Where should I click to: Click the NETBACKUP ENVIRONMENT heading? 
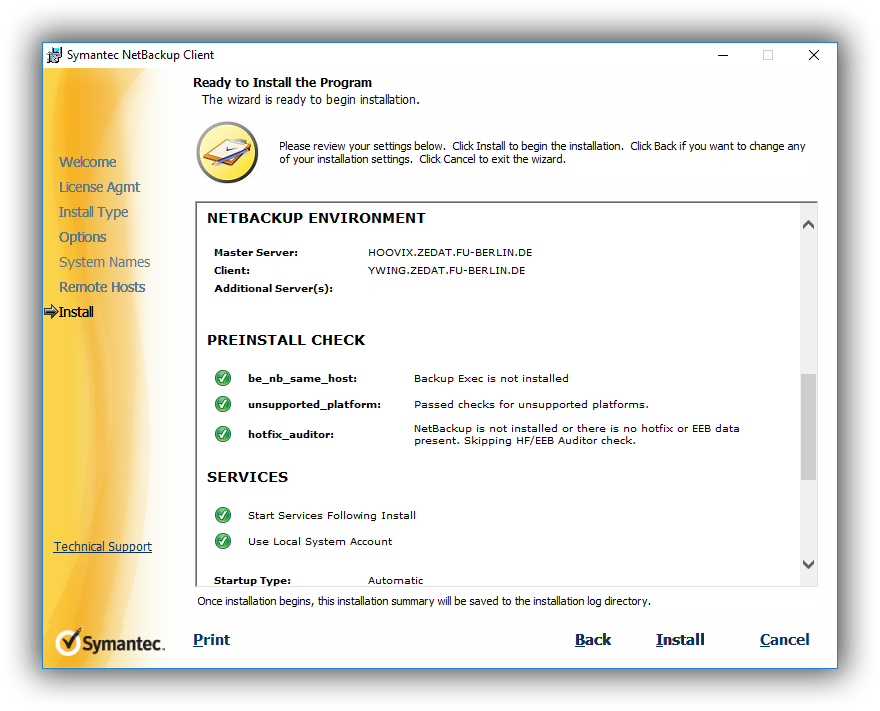pos(317,218)
